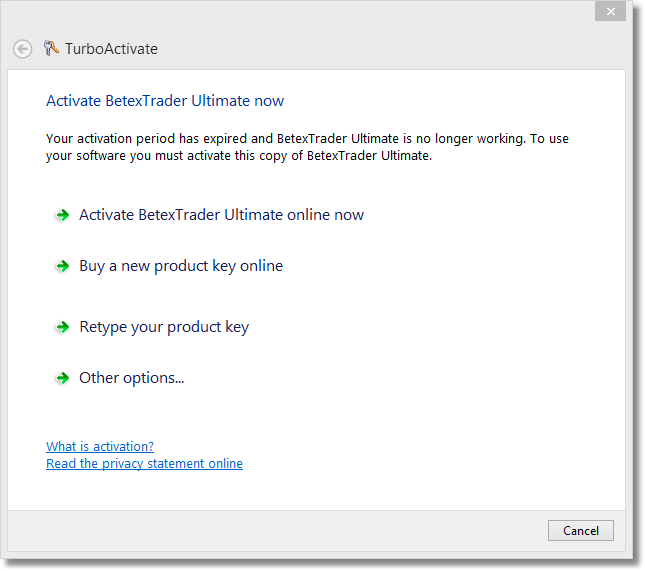Click green arrow next to Other options
The height and width of the screenshot is (571, 645).
(x=63, y=378)
